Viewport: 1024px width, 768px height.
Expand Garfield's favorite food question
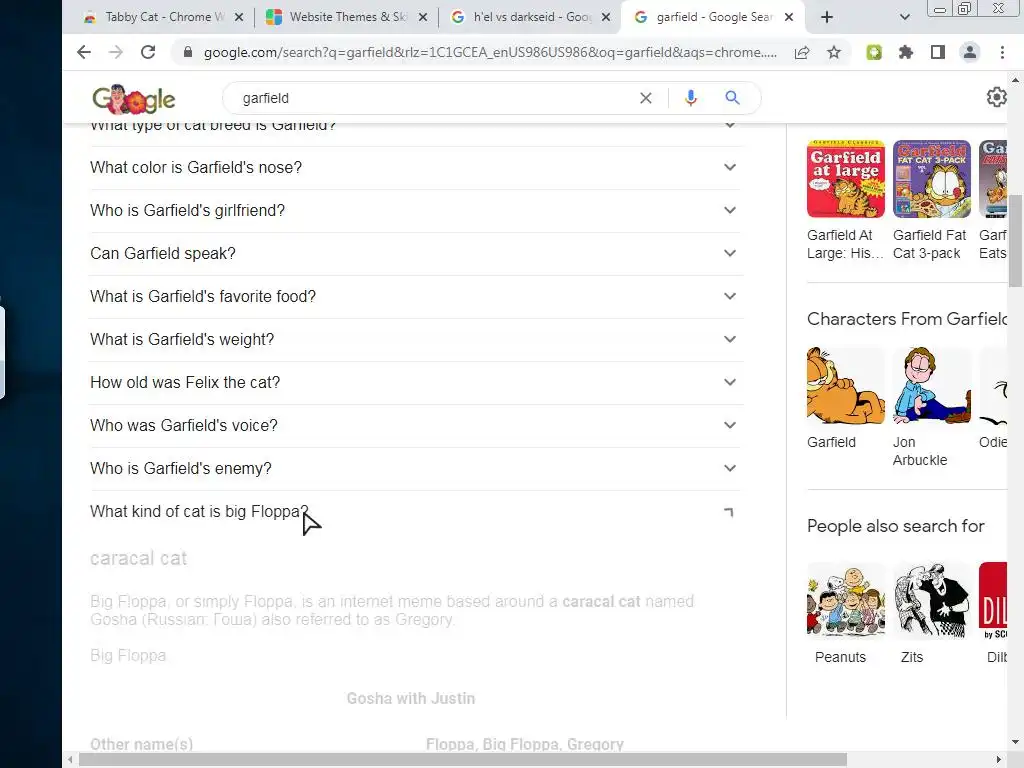415,296
